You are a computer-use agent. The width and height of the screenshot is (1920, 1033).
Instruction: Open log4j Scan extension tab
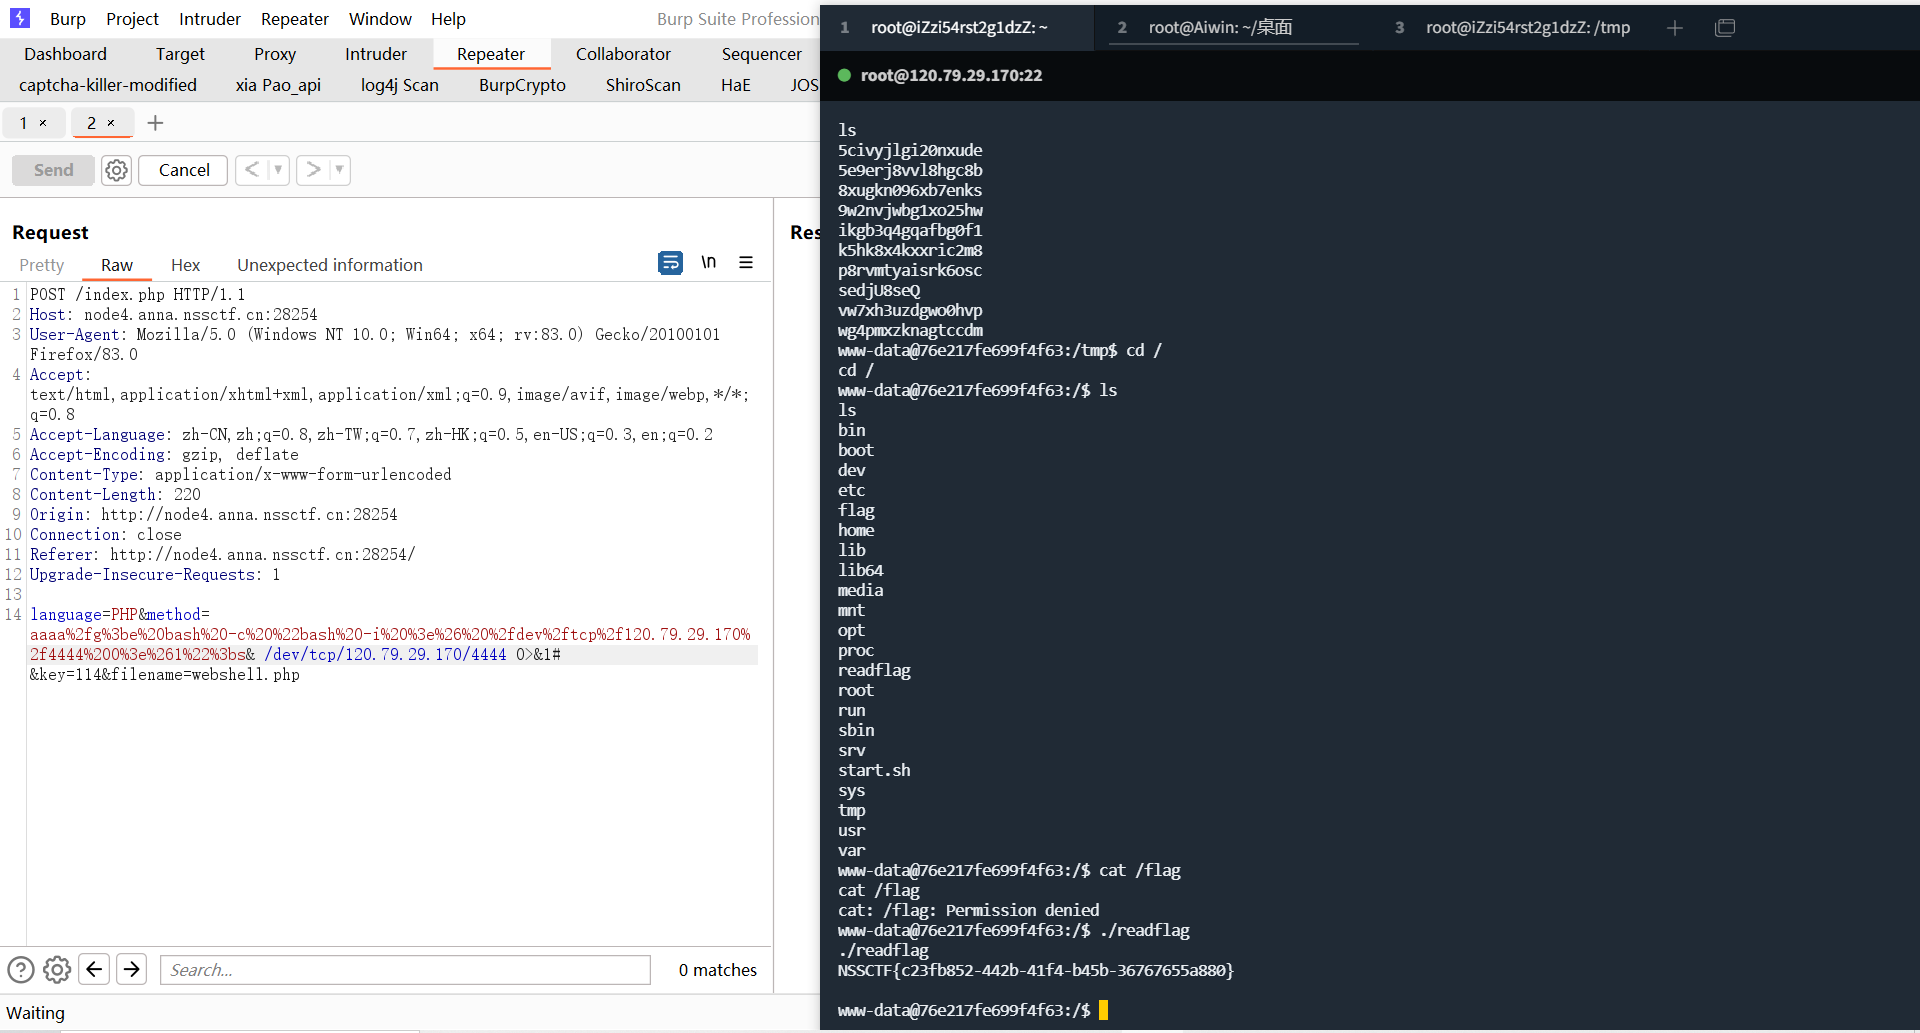400,85
